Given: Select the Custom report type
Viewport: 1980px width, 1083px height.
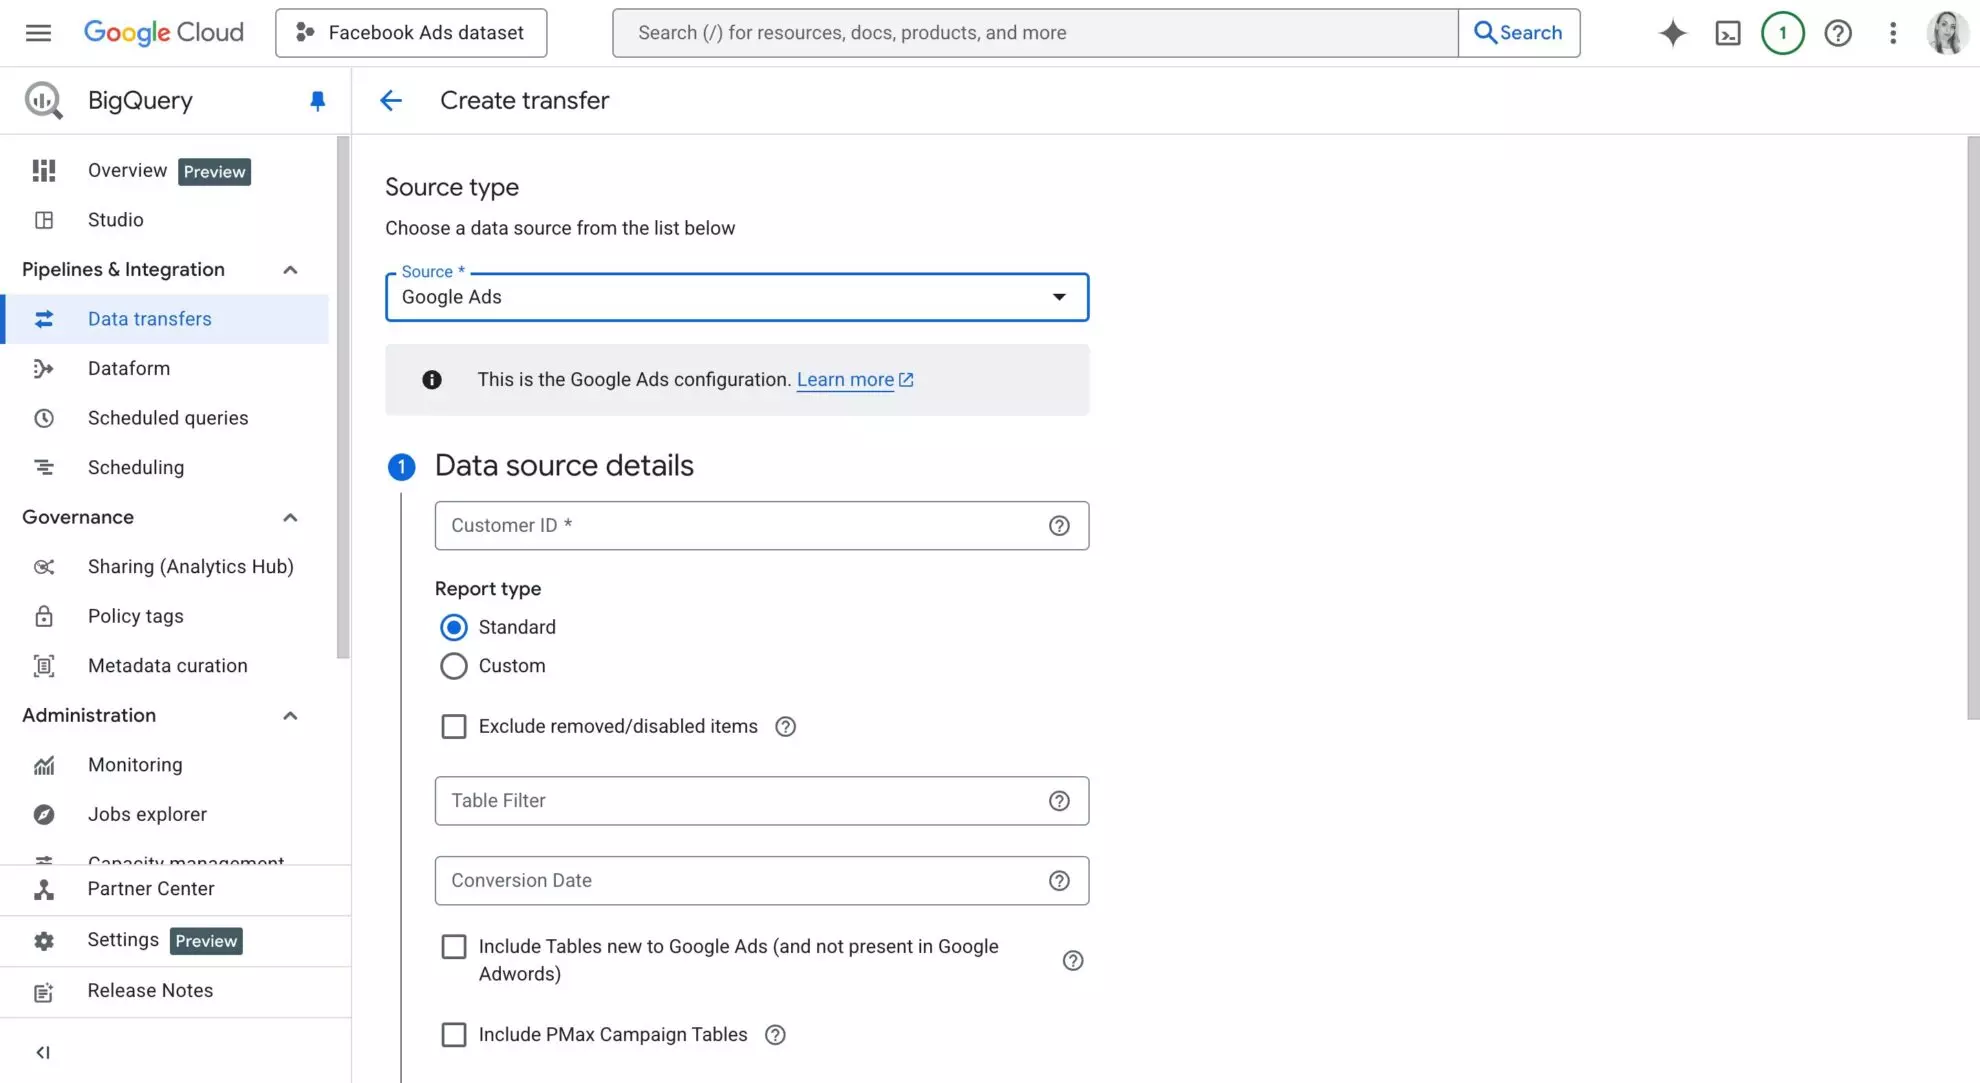Looking at the screenshot, I should [x=453, y=665].
